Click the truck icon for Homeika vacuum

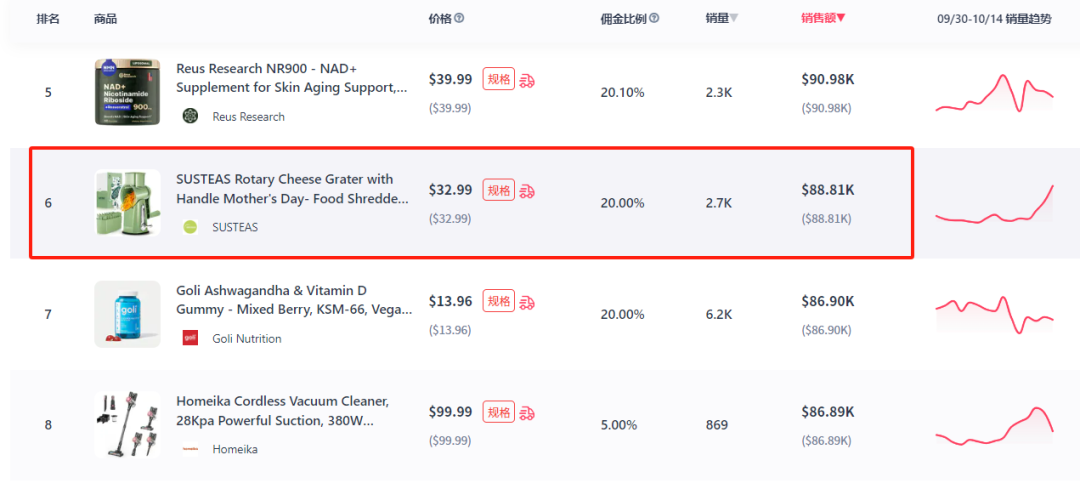point(527,413)
